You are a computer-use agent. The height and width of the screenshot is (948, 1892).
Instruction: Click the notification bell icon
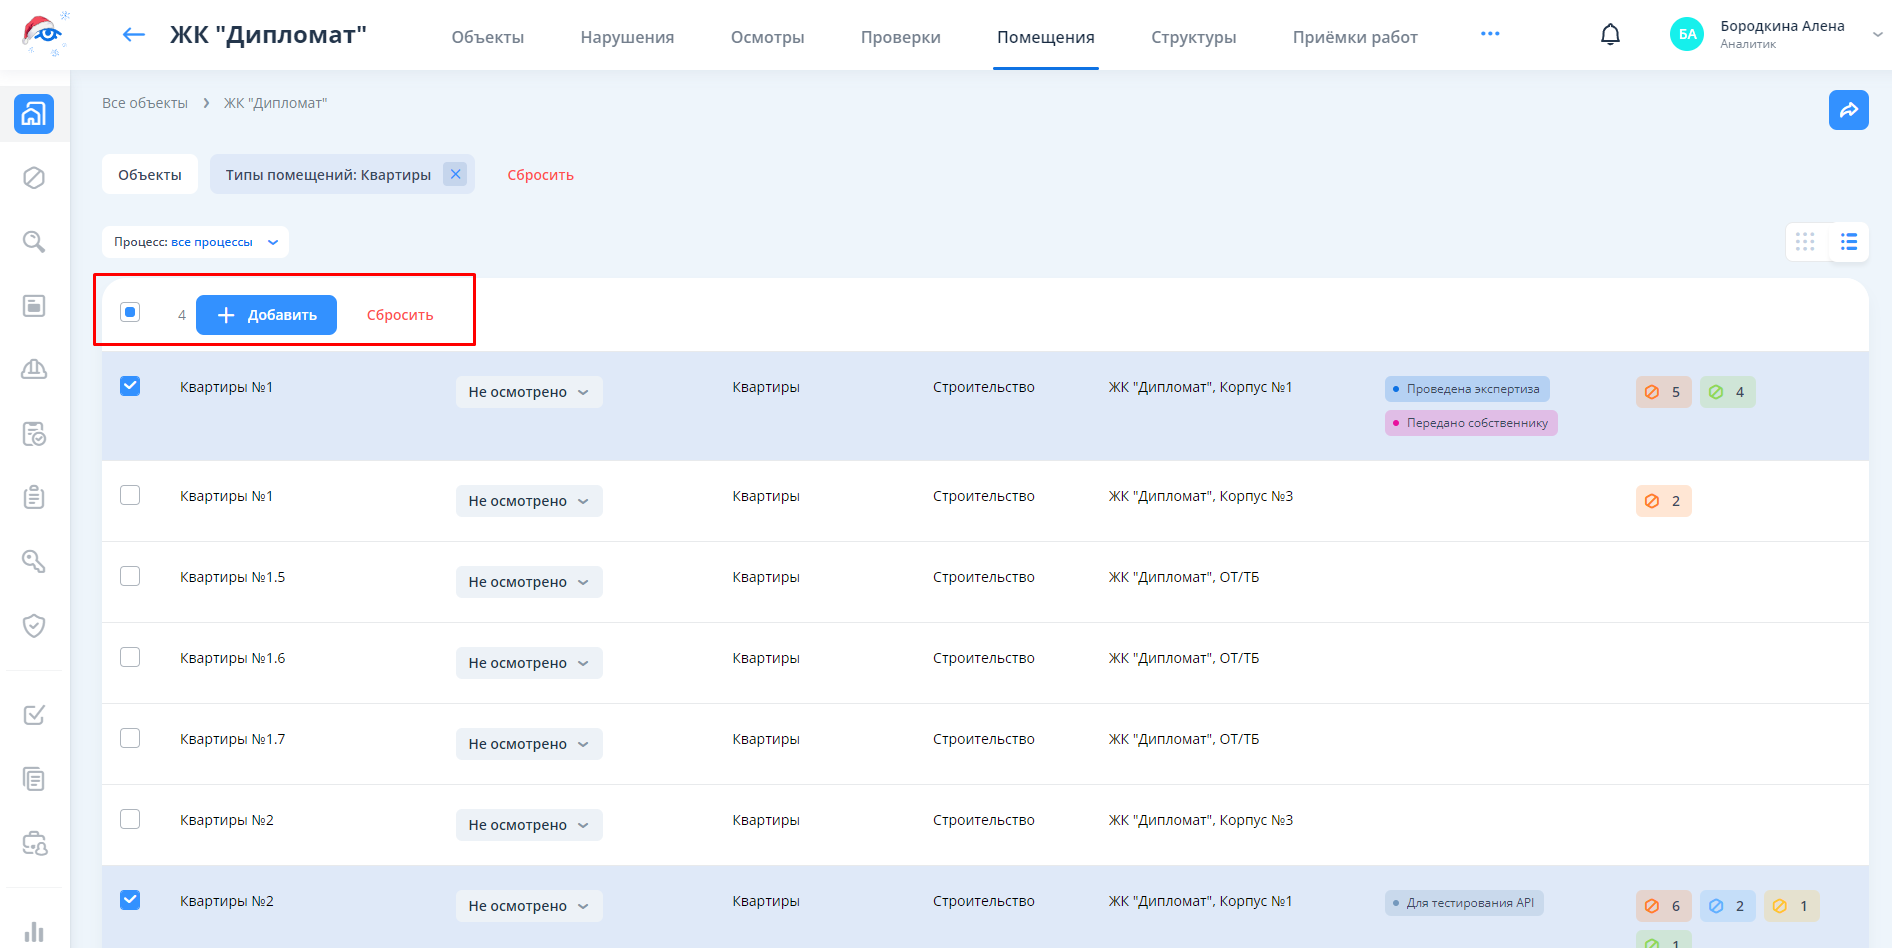point(1610,35)
